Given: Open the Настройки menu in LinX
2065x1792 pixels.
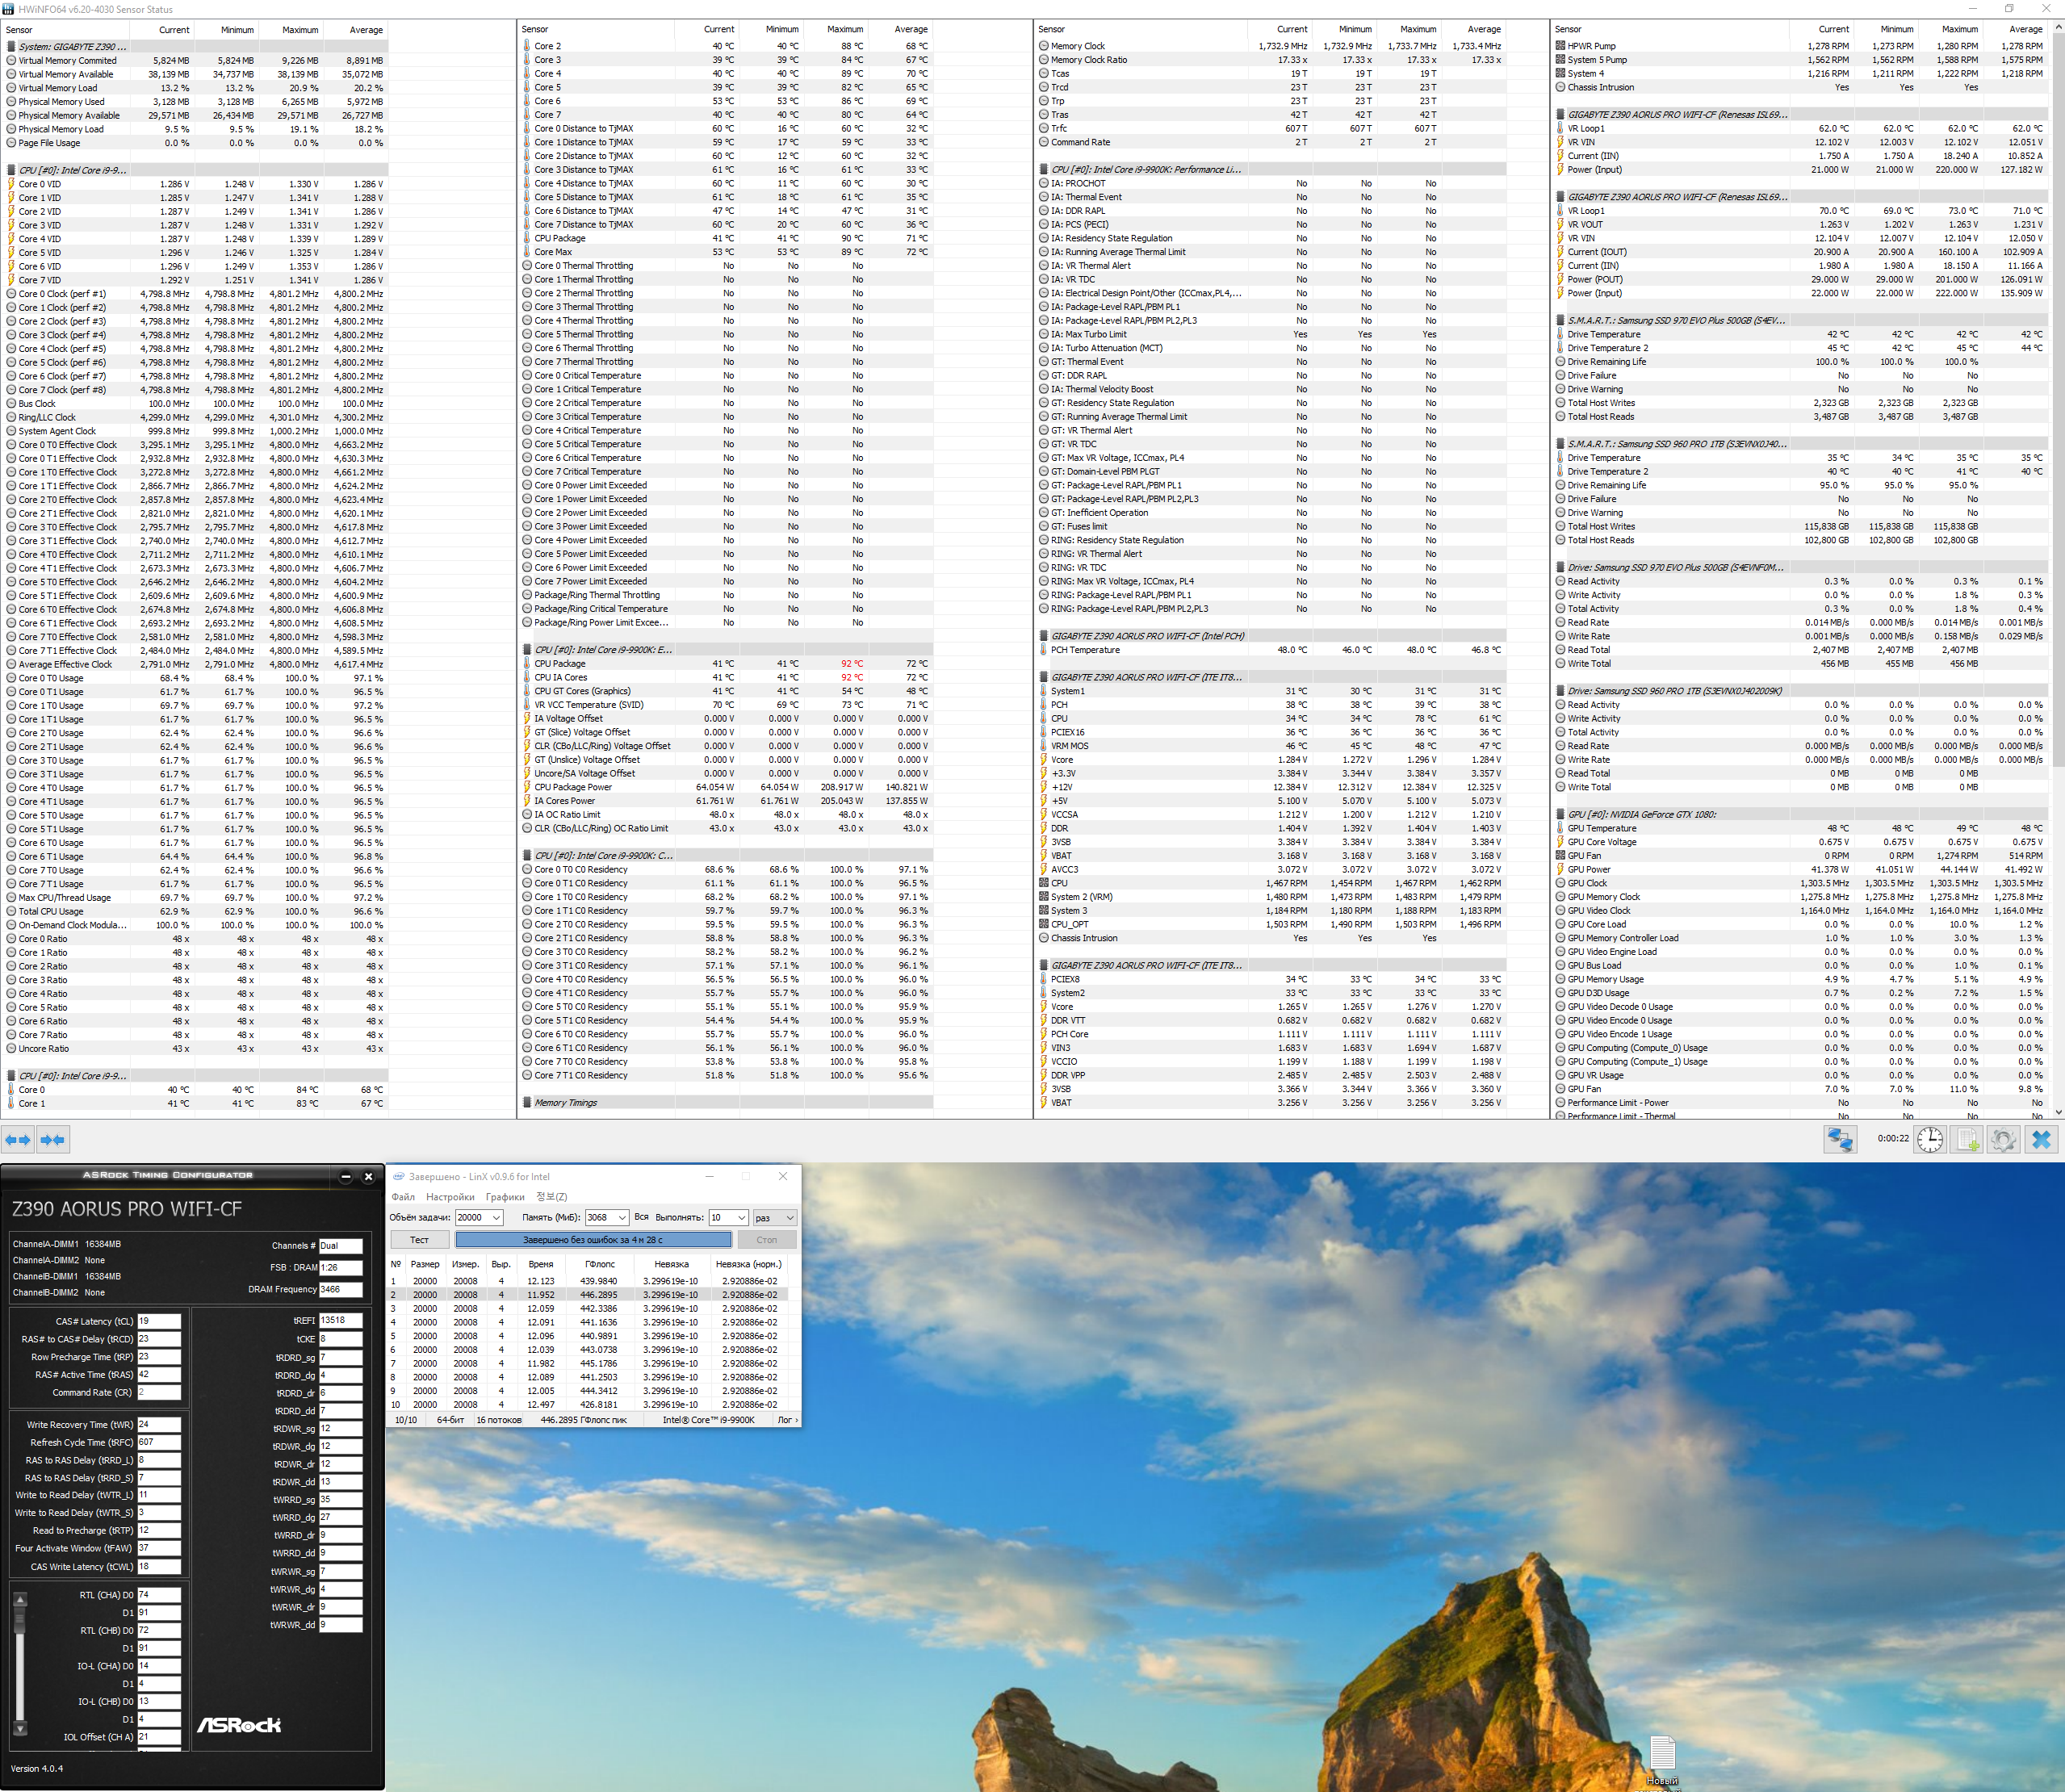Looking at the screenshot, I should point(450,1197).
